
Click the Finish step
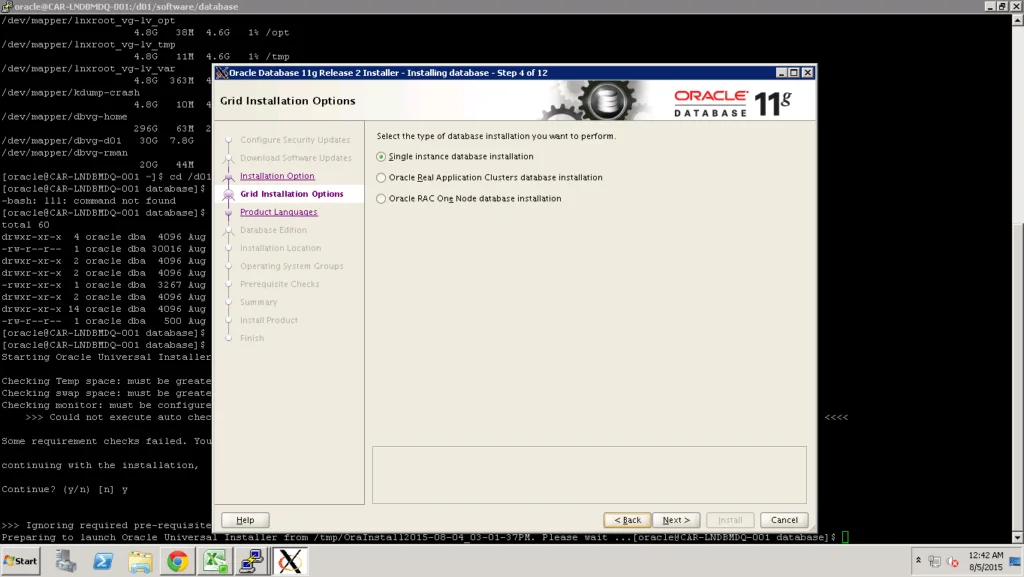pyautogui.click(x=251, y=338)
